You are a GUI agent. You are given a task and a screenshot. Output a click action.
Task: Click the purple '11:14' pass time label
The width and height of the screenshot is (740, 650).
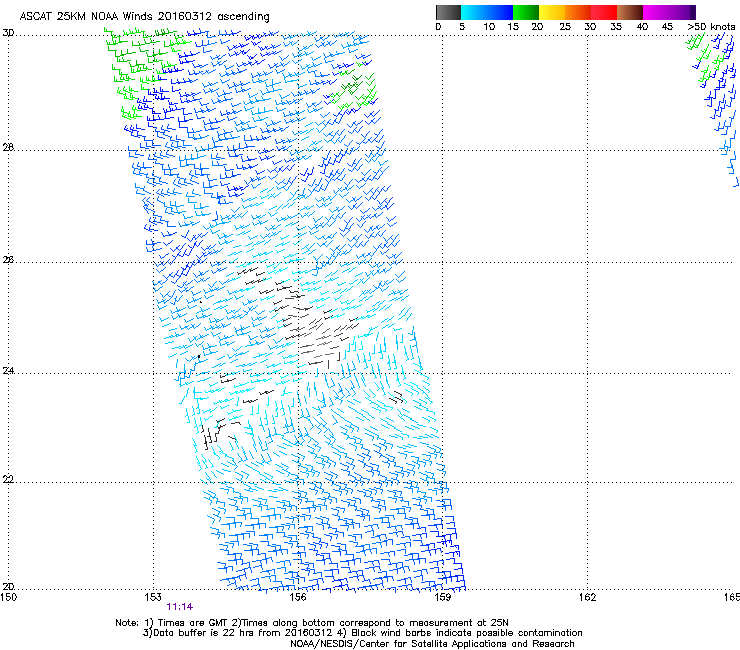[x=179, y=607]
